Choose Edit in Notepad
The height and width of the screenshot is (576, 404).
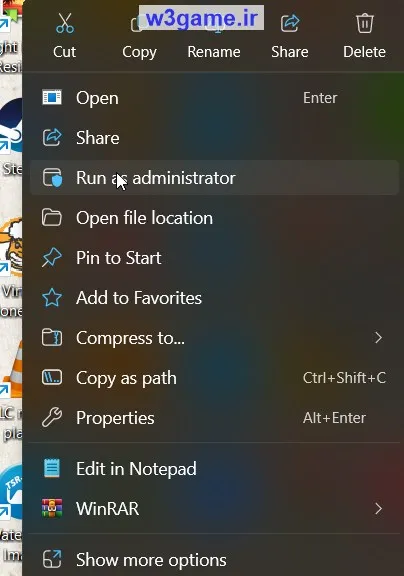[x=214, y=469]
